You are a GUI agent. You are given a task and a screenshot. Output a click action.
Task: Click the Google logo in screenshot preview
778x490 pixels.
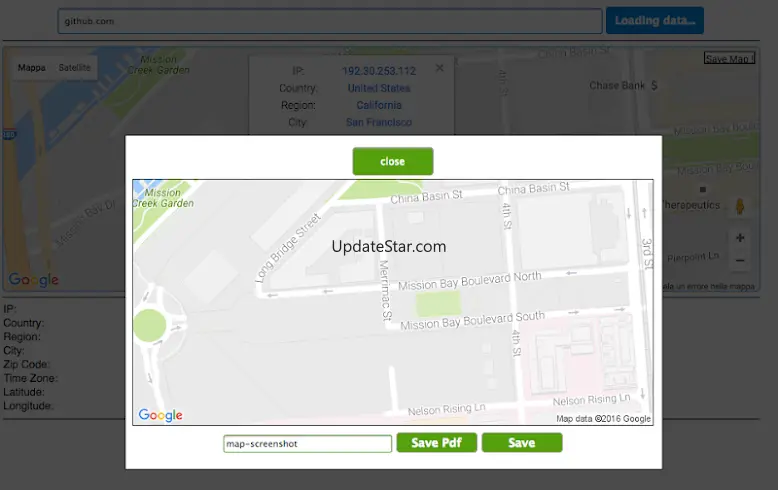(160, 415)
